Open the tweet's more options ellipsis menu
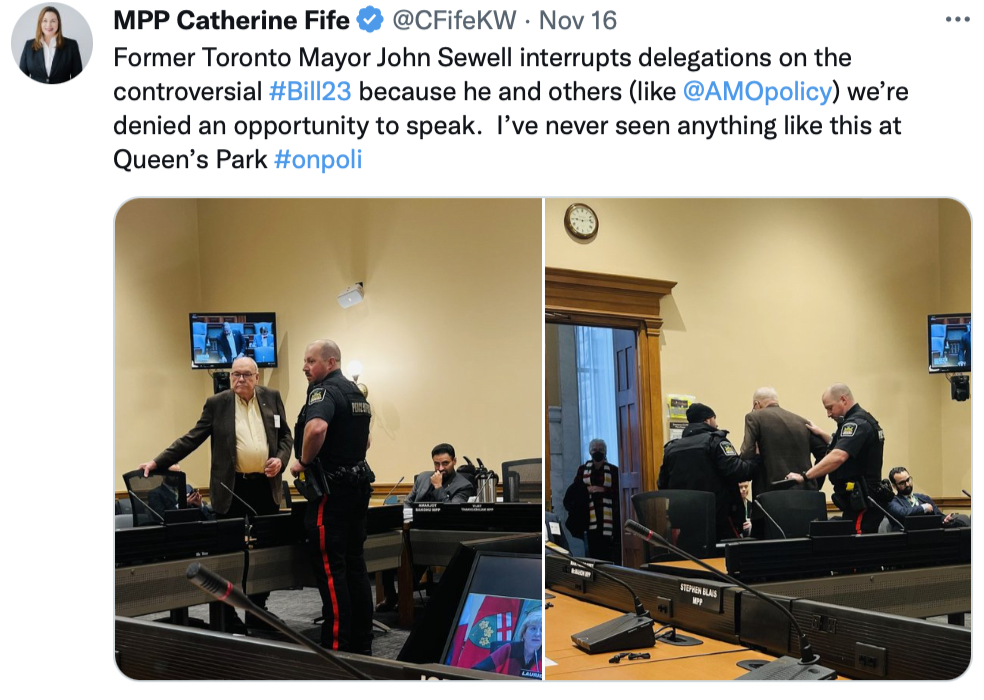Image resolution: width=984 pixels, height=700 pixels. [958, 19]
